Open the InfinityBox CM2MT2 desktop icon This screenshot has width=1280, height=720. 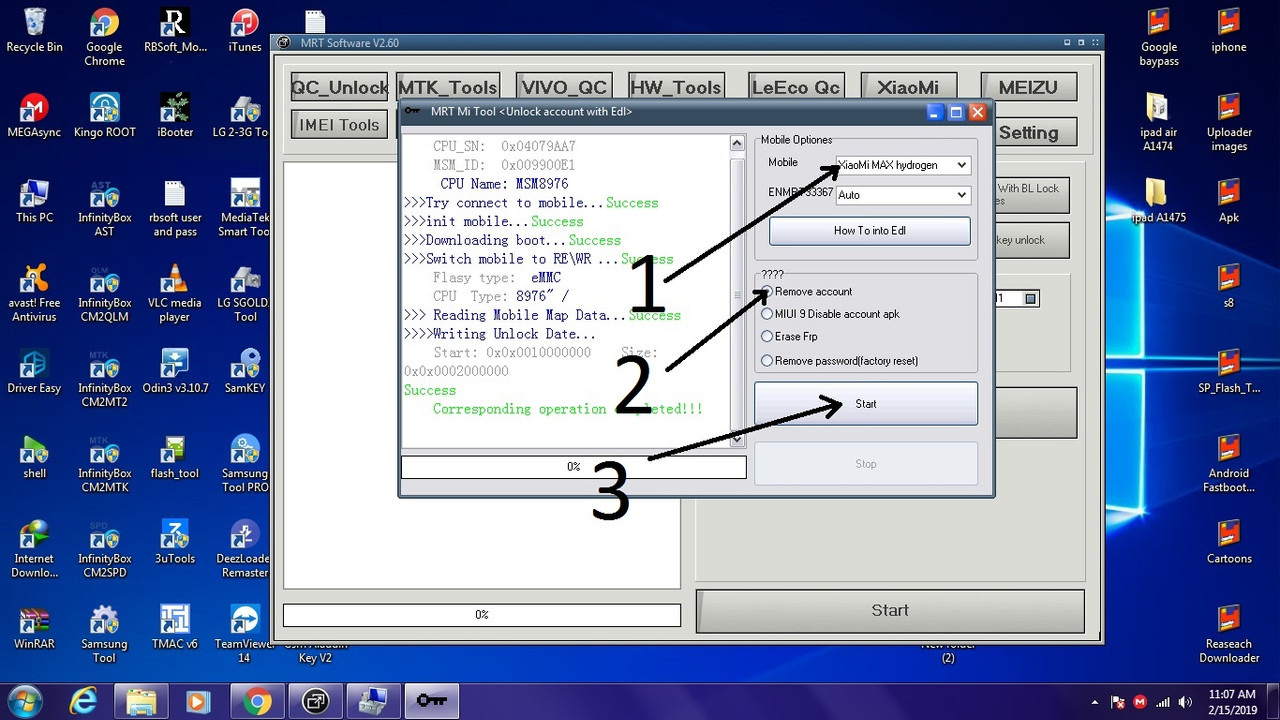tap(104, 378)
